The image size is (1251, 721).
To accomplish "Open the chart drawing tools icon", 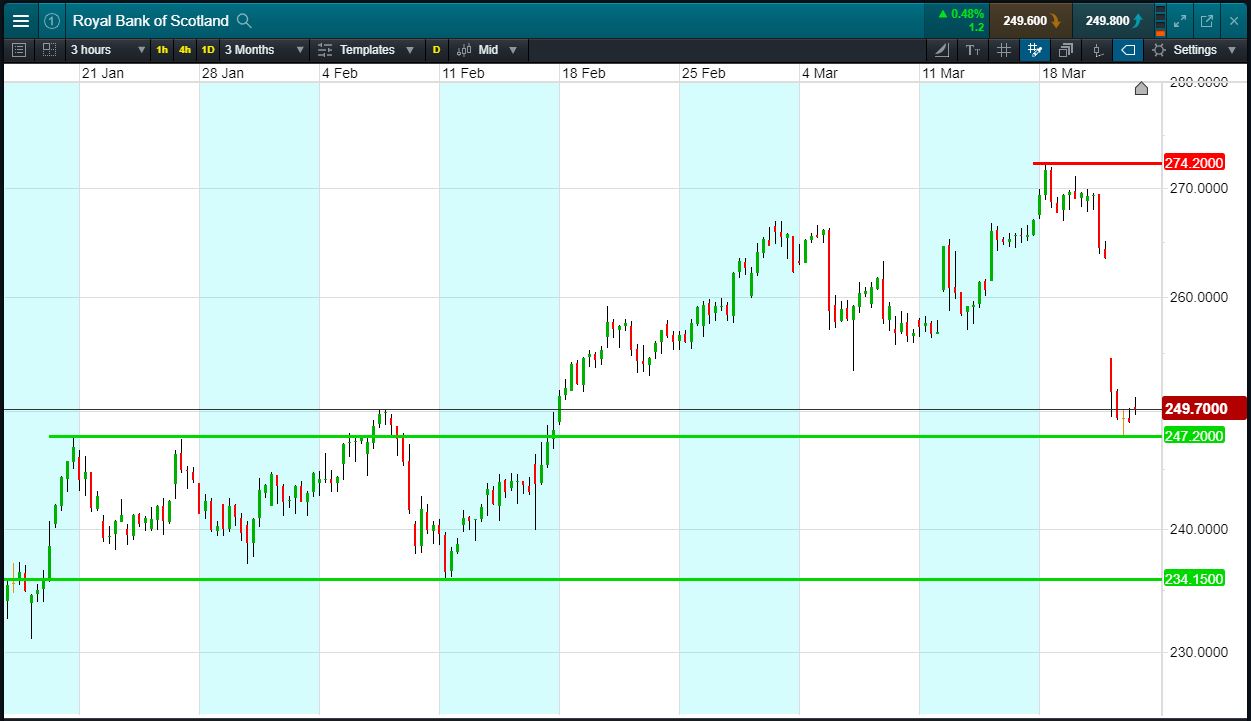I will click(941, 49).
